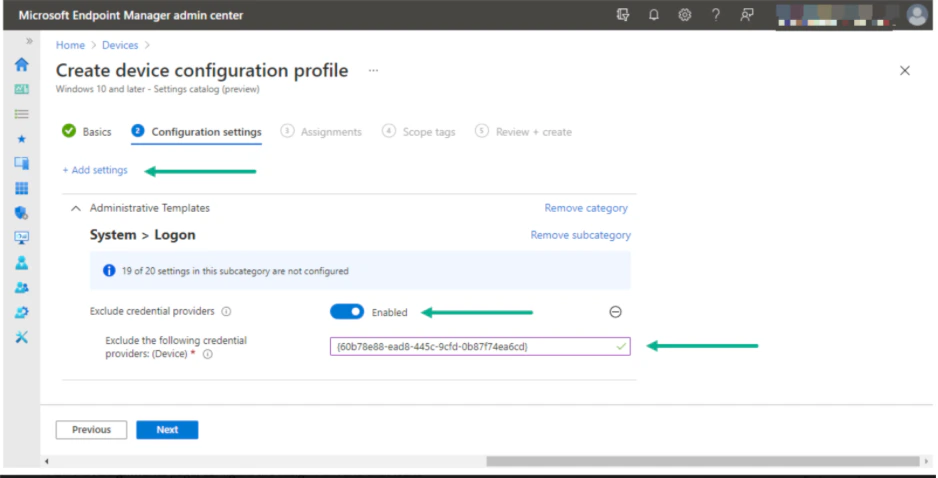Open Endpoint security shield icon
Image resolution: width=938 pixels, height=478 pixels.
coord(22,213)
